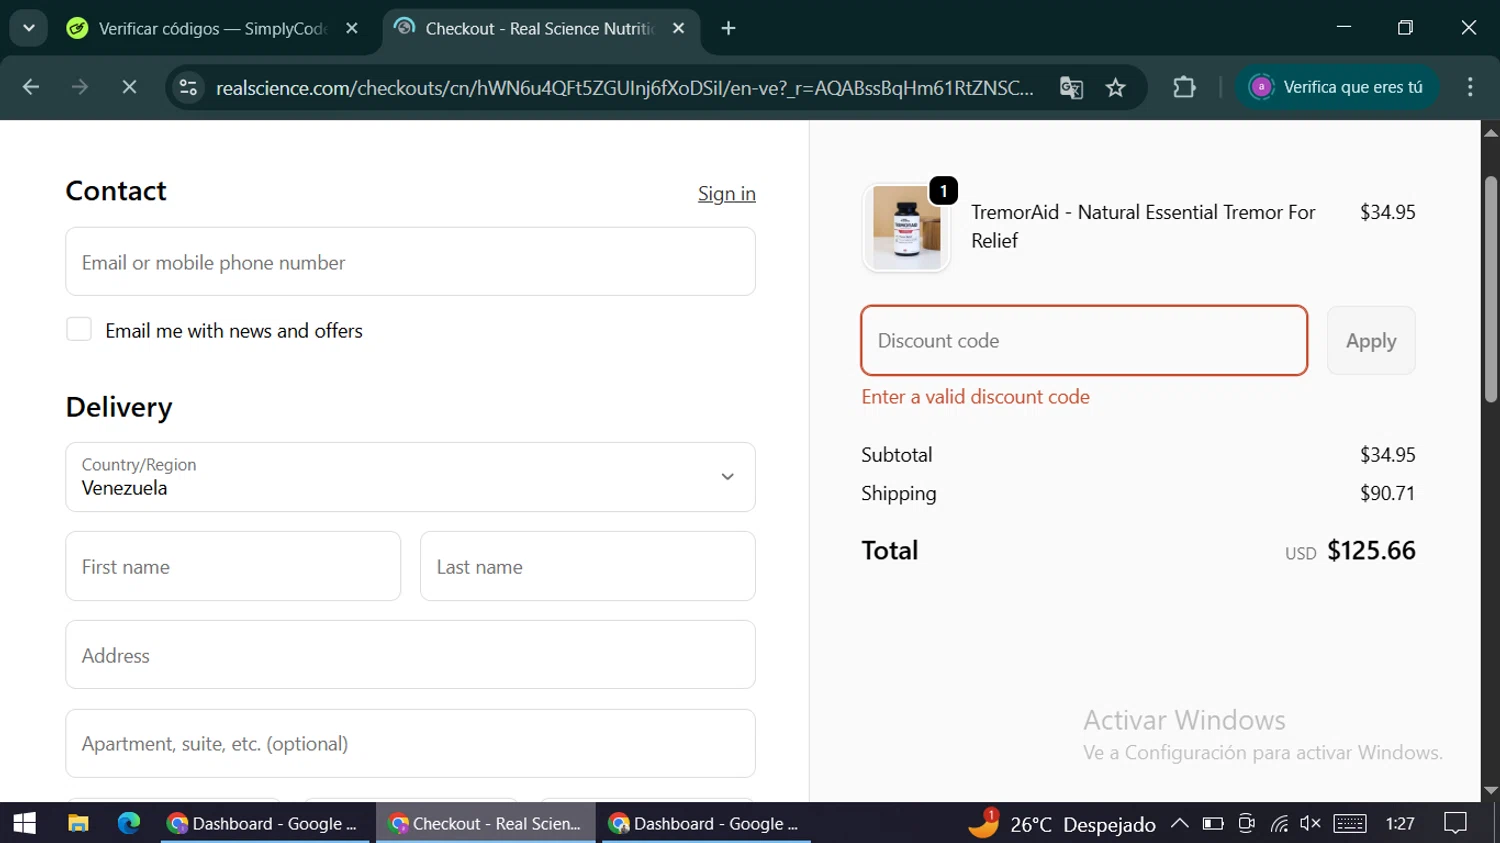Viewport: 1500px width, 843px height.
Task: View site information icon in address bar
Action: click(x=188, y=87)
